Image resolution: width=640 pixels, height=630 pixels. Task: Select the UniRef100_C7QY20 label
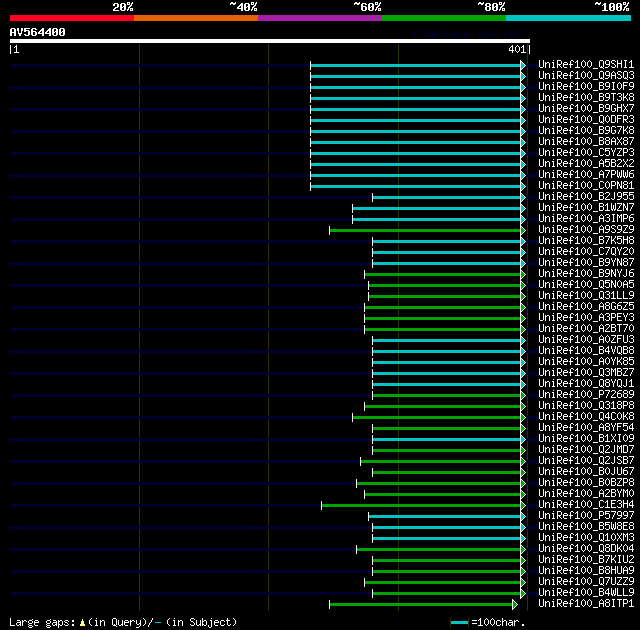tap(586, 252)
